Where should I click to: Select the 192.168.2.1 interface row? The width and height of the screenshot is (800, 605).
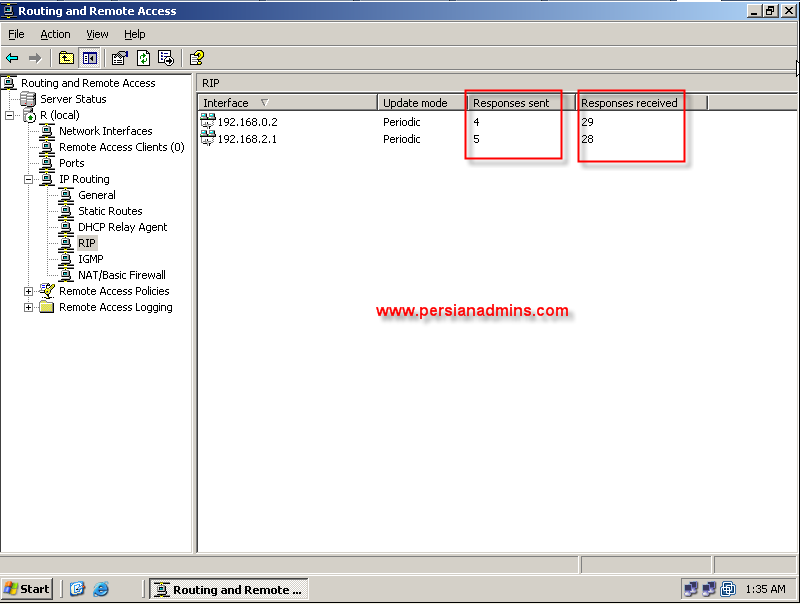click(x=247, y=139)
